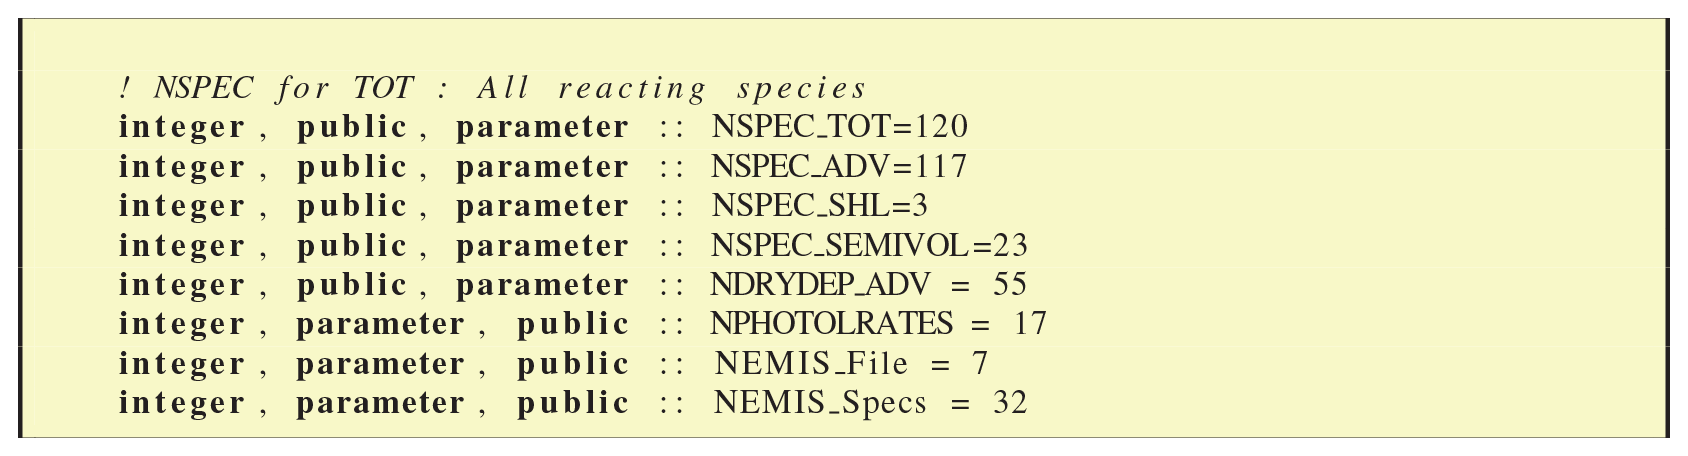Click the value 32 after NEMIS_Specs

1009,403
